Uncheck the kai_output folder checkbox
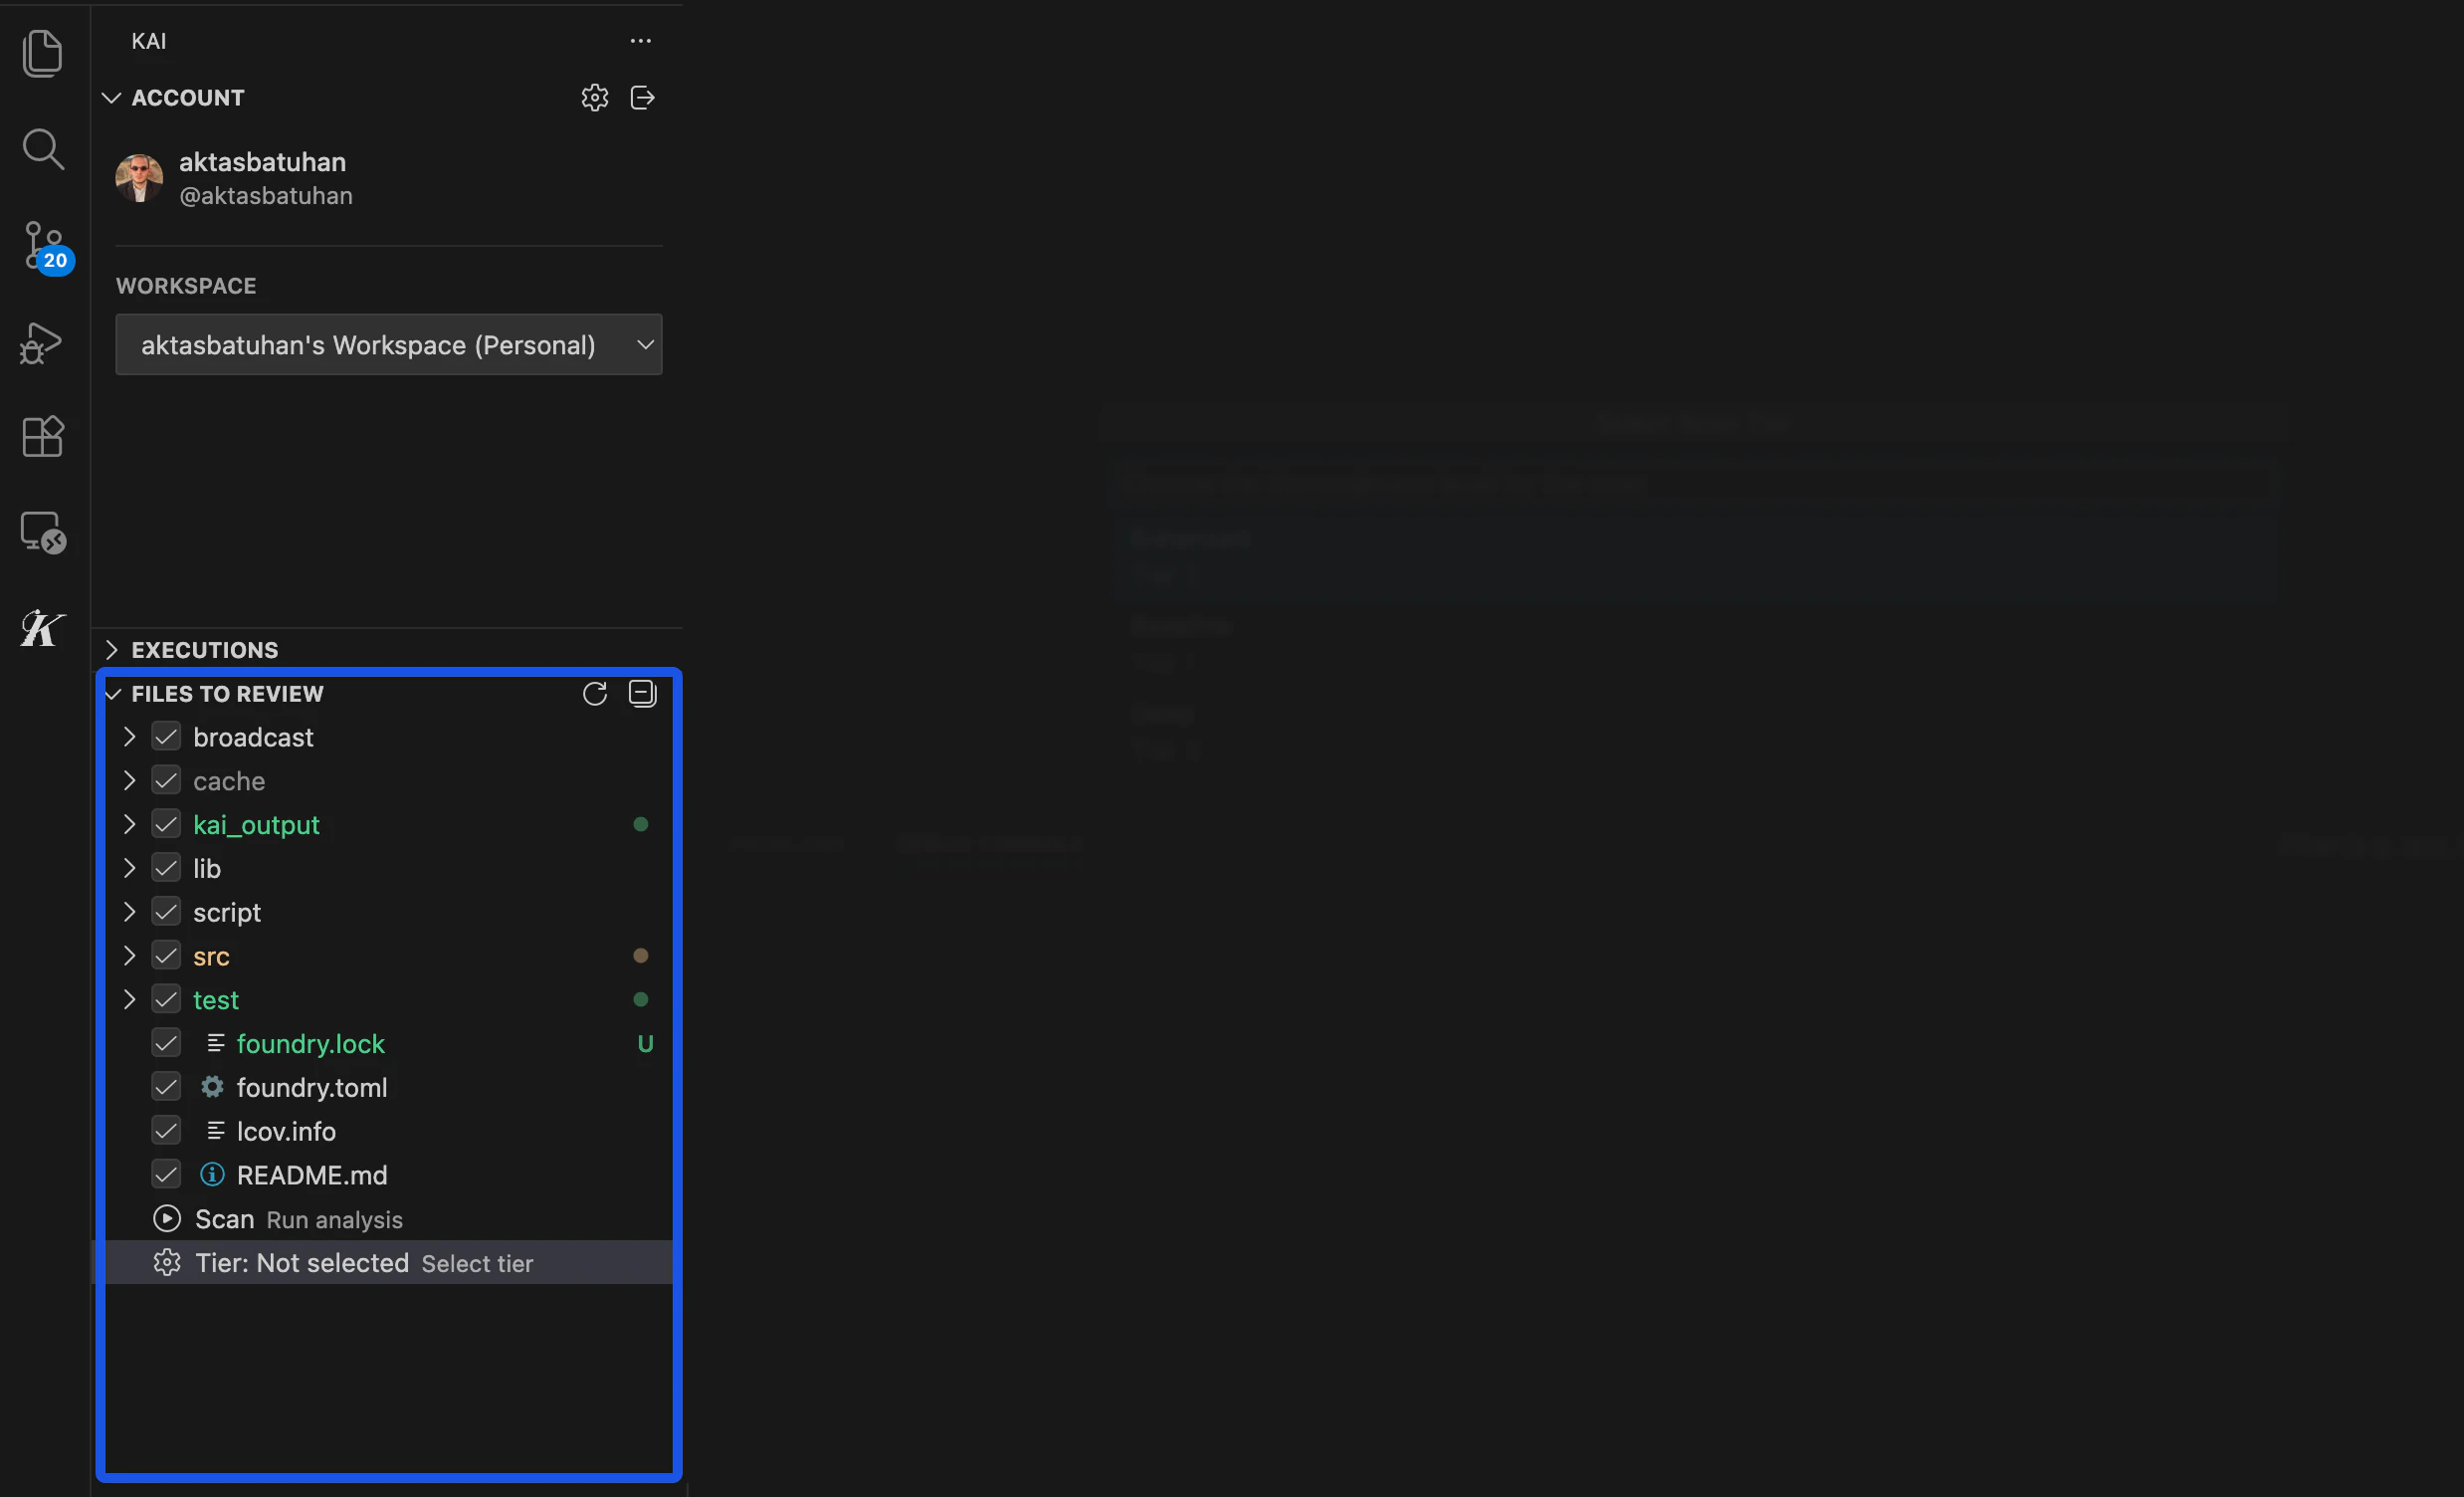The width and height of the screenshot is (2464, 1497). point(166,824)
